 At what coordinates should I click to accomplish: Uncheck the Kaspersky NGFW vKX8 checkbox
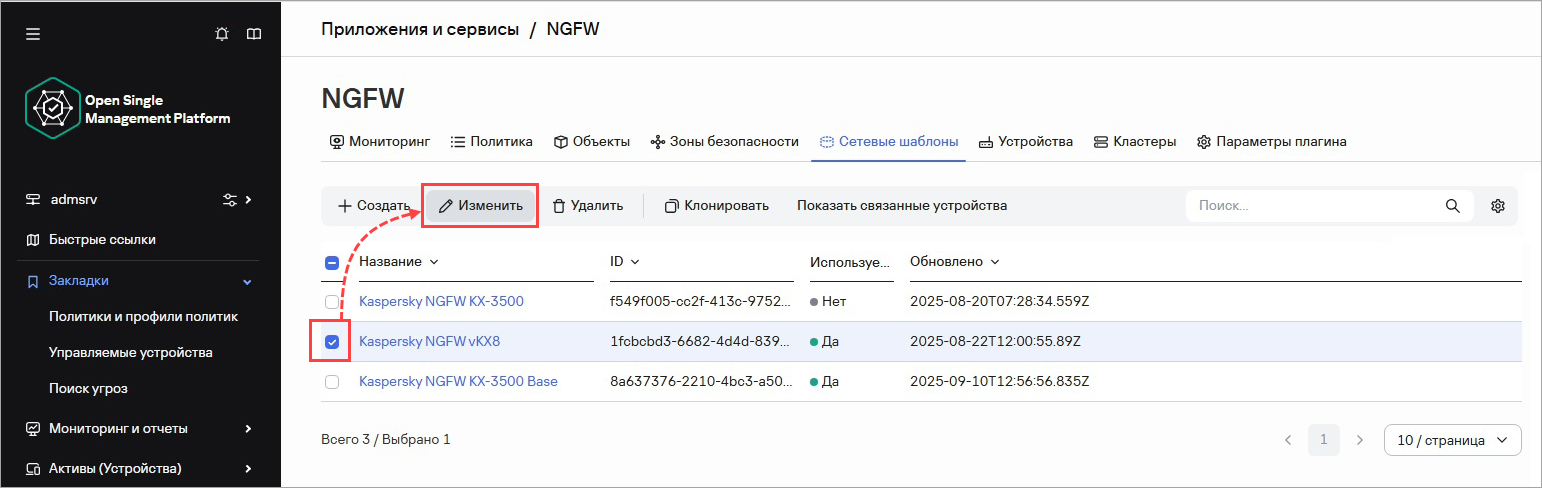tap(333, 342)
